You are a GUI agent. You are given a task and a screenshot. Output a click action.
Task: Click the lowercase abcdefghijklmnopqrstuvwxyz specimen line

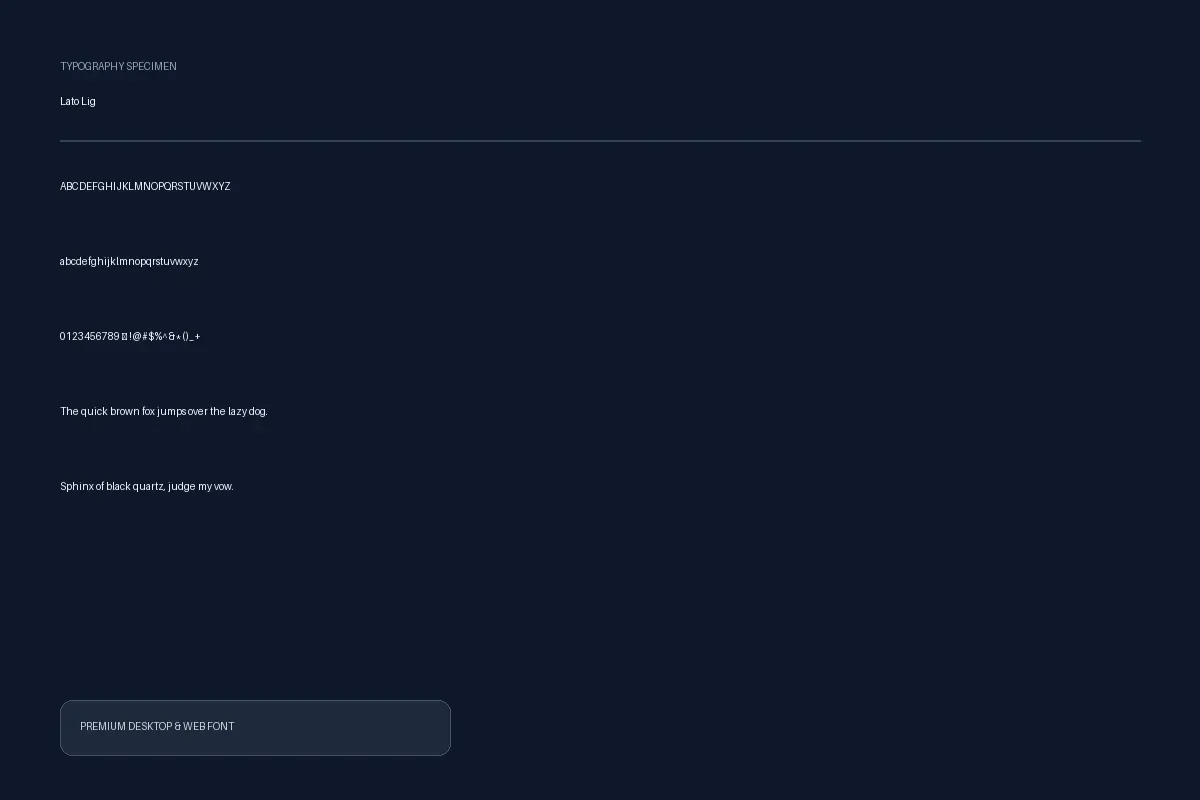tap(129, 261)
